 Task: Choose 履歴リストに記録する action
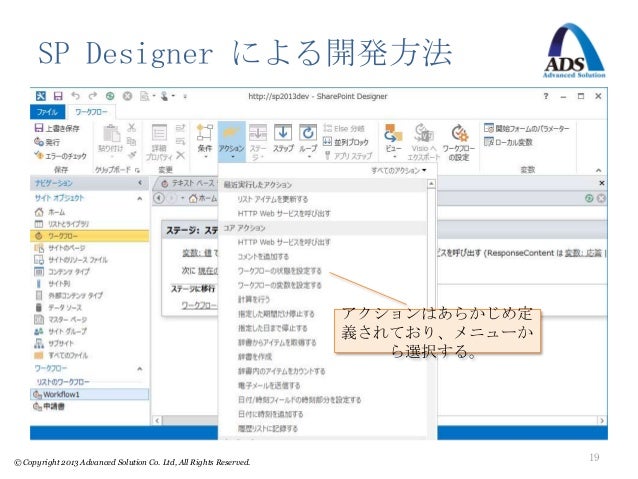[268, 429]
